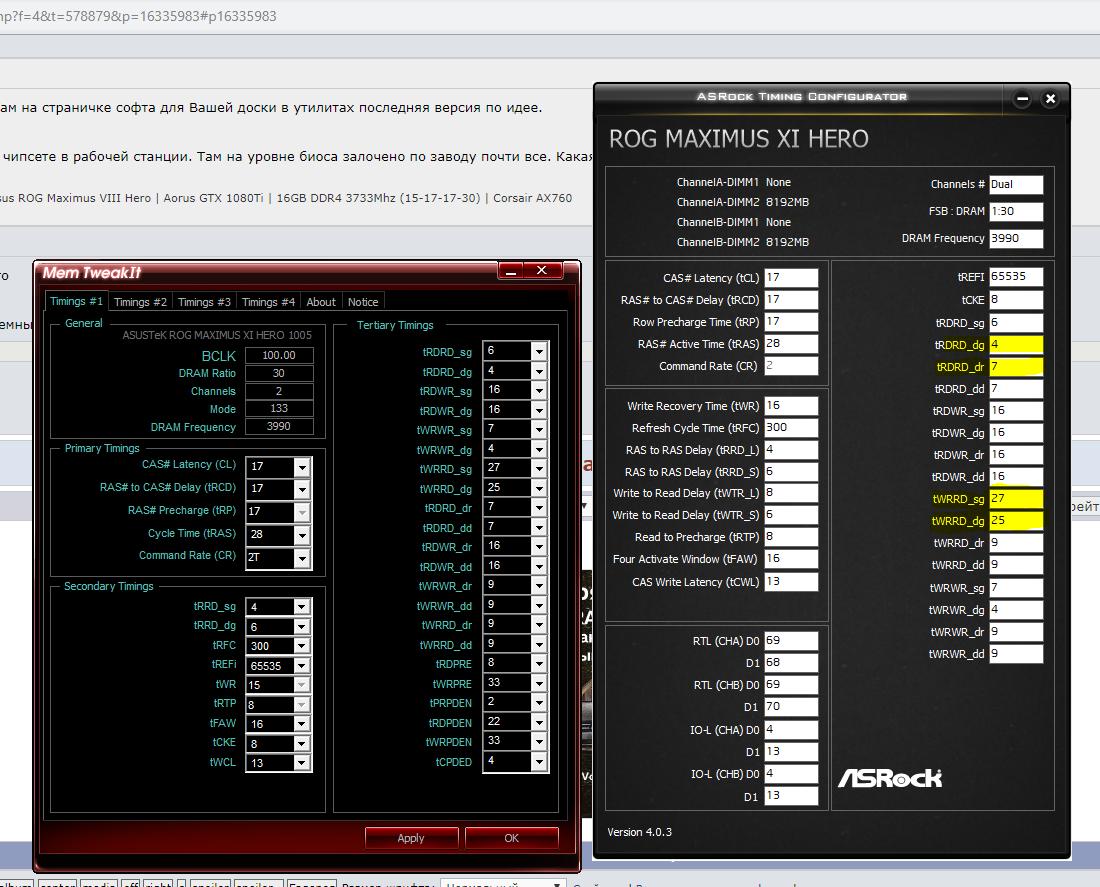Click the BCLK field showing 100.00
This screenshot has width=1100, height=887.
[x=279, y=355]
